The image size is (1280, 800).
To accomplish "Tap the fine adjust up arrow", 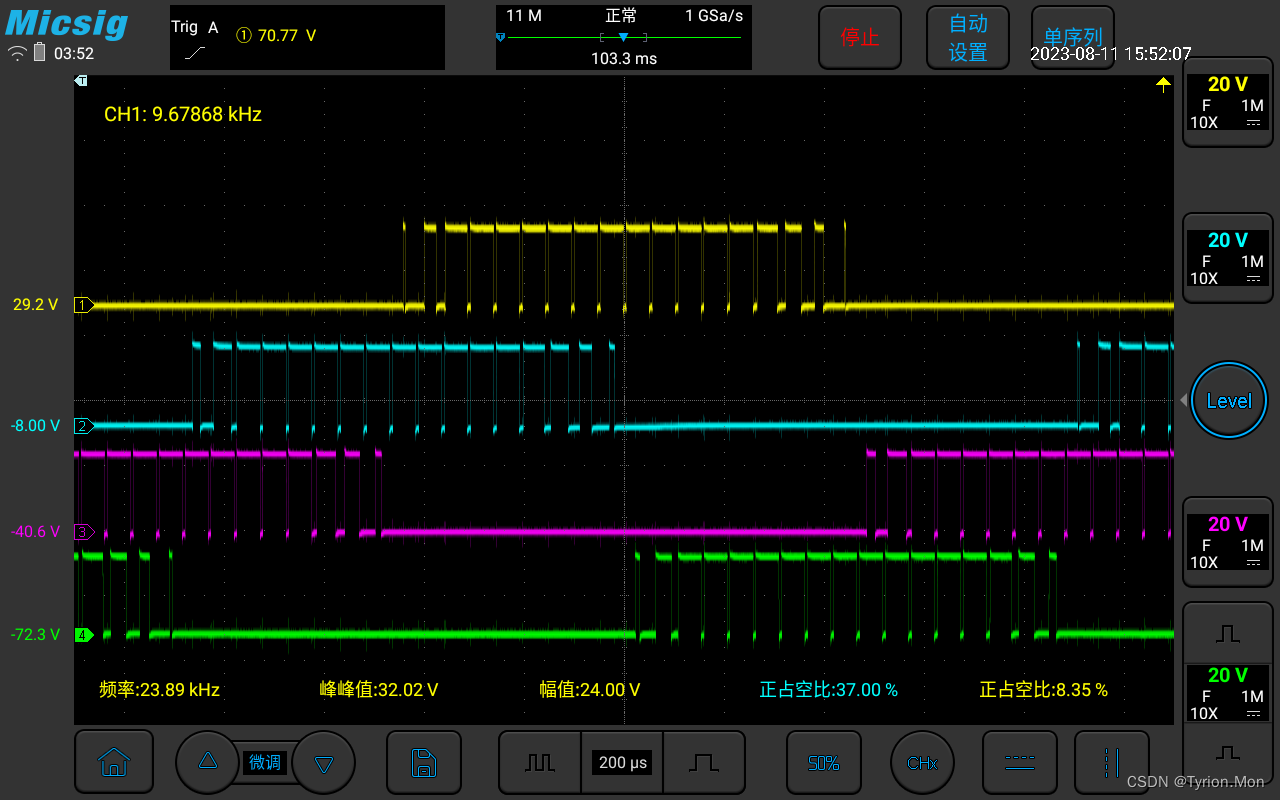I will (208, 762).
